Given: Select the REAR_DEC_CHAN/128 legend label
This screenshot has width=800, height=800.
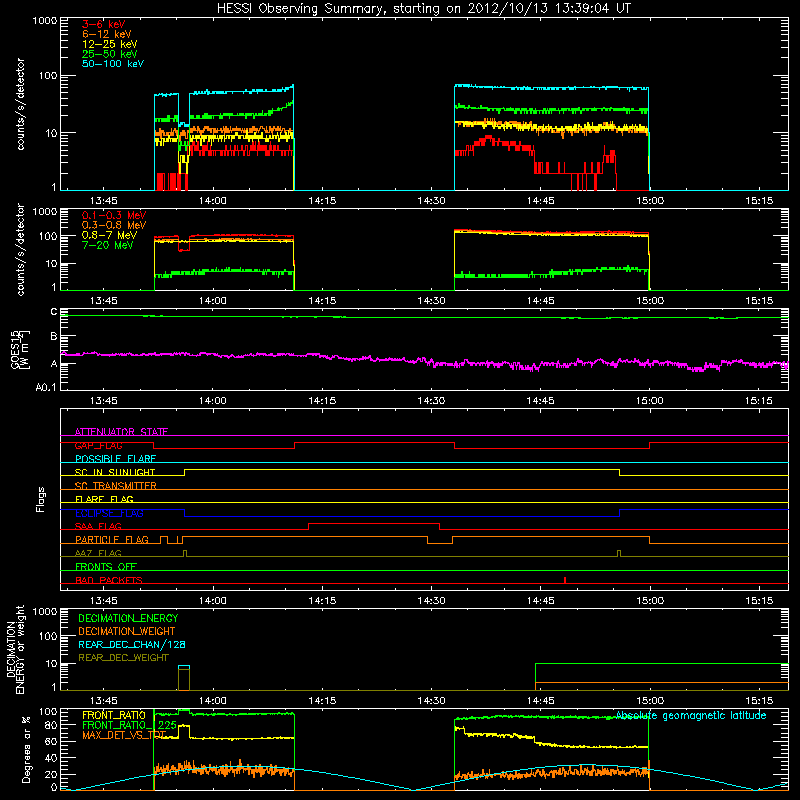Looking at the screenshot, I should 132,644.
